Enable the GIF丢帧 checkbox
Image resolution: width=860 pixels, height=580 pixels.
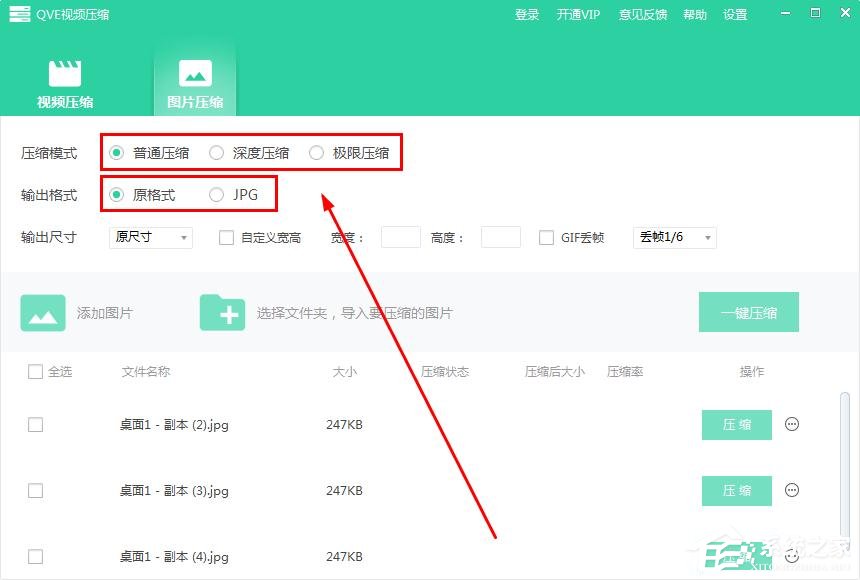(547, 238)
